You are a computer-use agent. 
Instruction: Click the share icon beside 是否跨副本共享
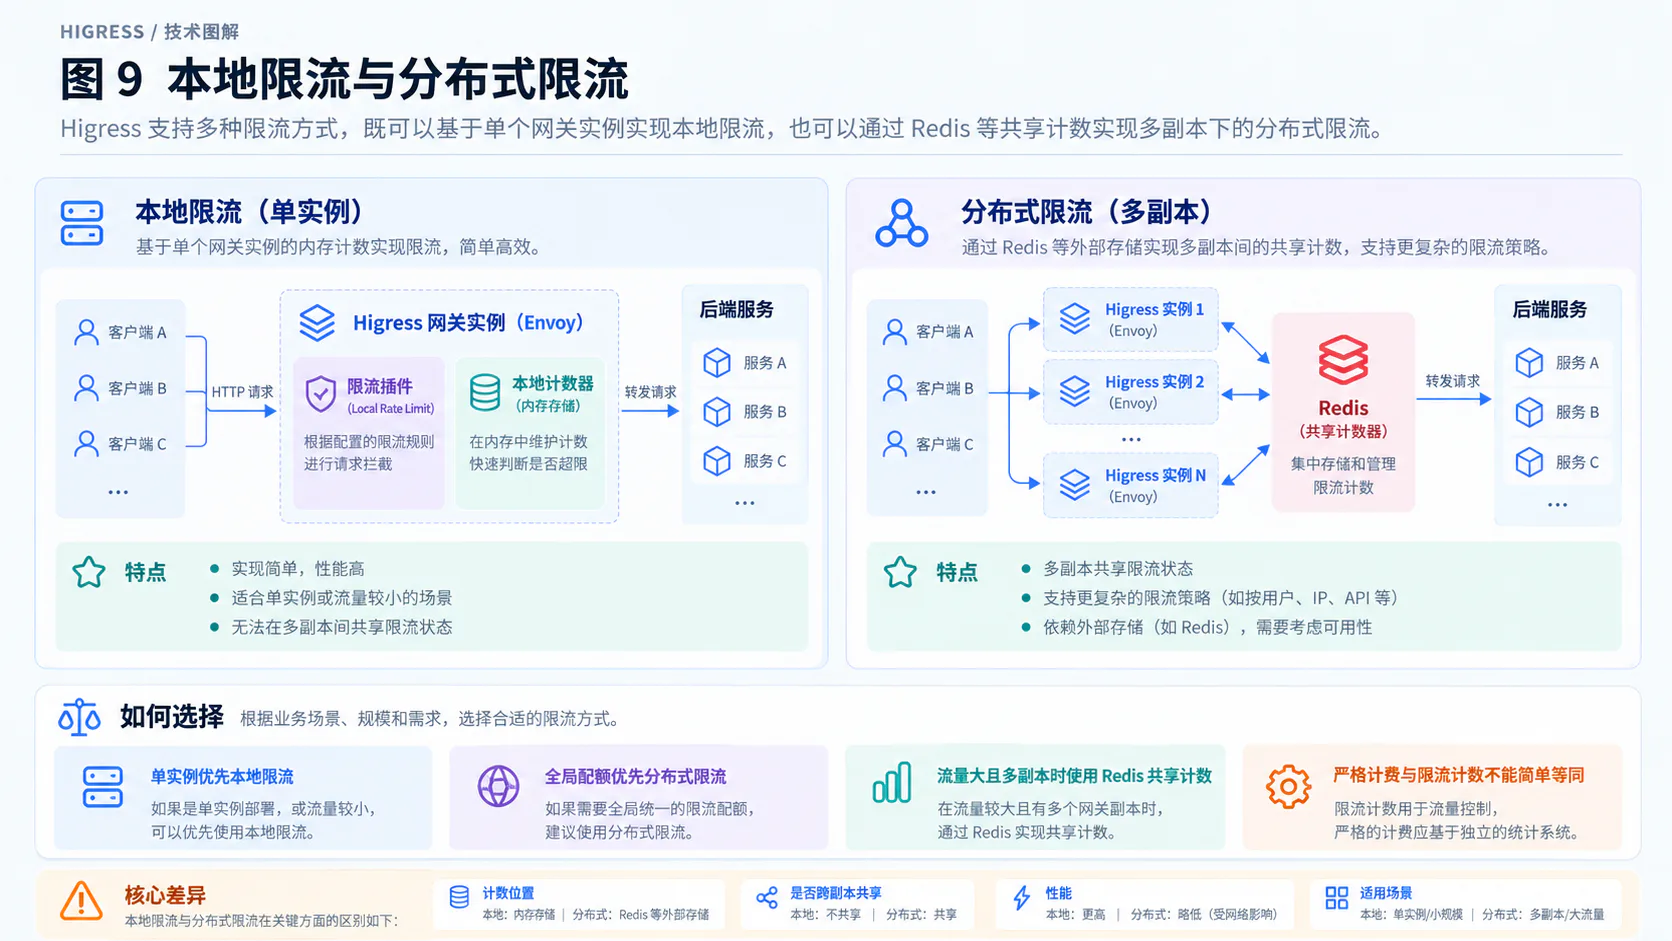coord(767,897)
